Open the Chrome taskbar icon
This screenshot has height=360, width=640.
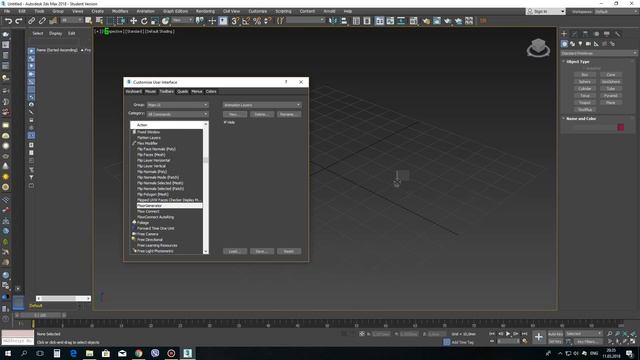[x=138, y=353]
